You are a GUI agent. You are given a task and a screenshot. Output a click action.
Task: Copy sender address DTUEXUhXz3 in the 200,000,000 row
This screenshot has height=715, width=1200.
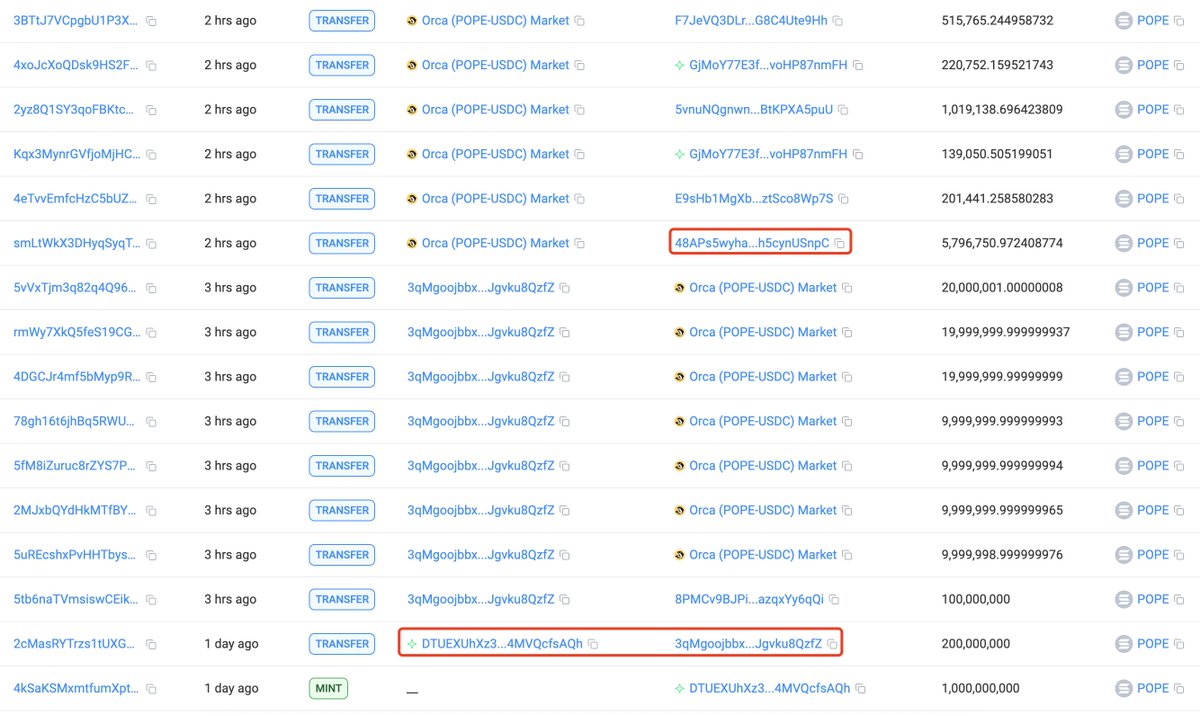pos(593,644)
